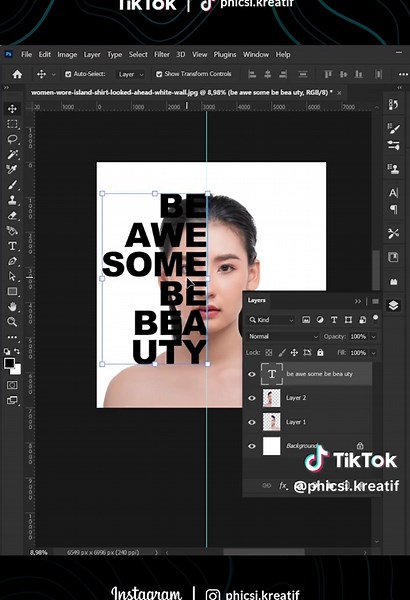
Task: Select the Eyedropper tool
Action: 12,170
